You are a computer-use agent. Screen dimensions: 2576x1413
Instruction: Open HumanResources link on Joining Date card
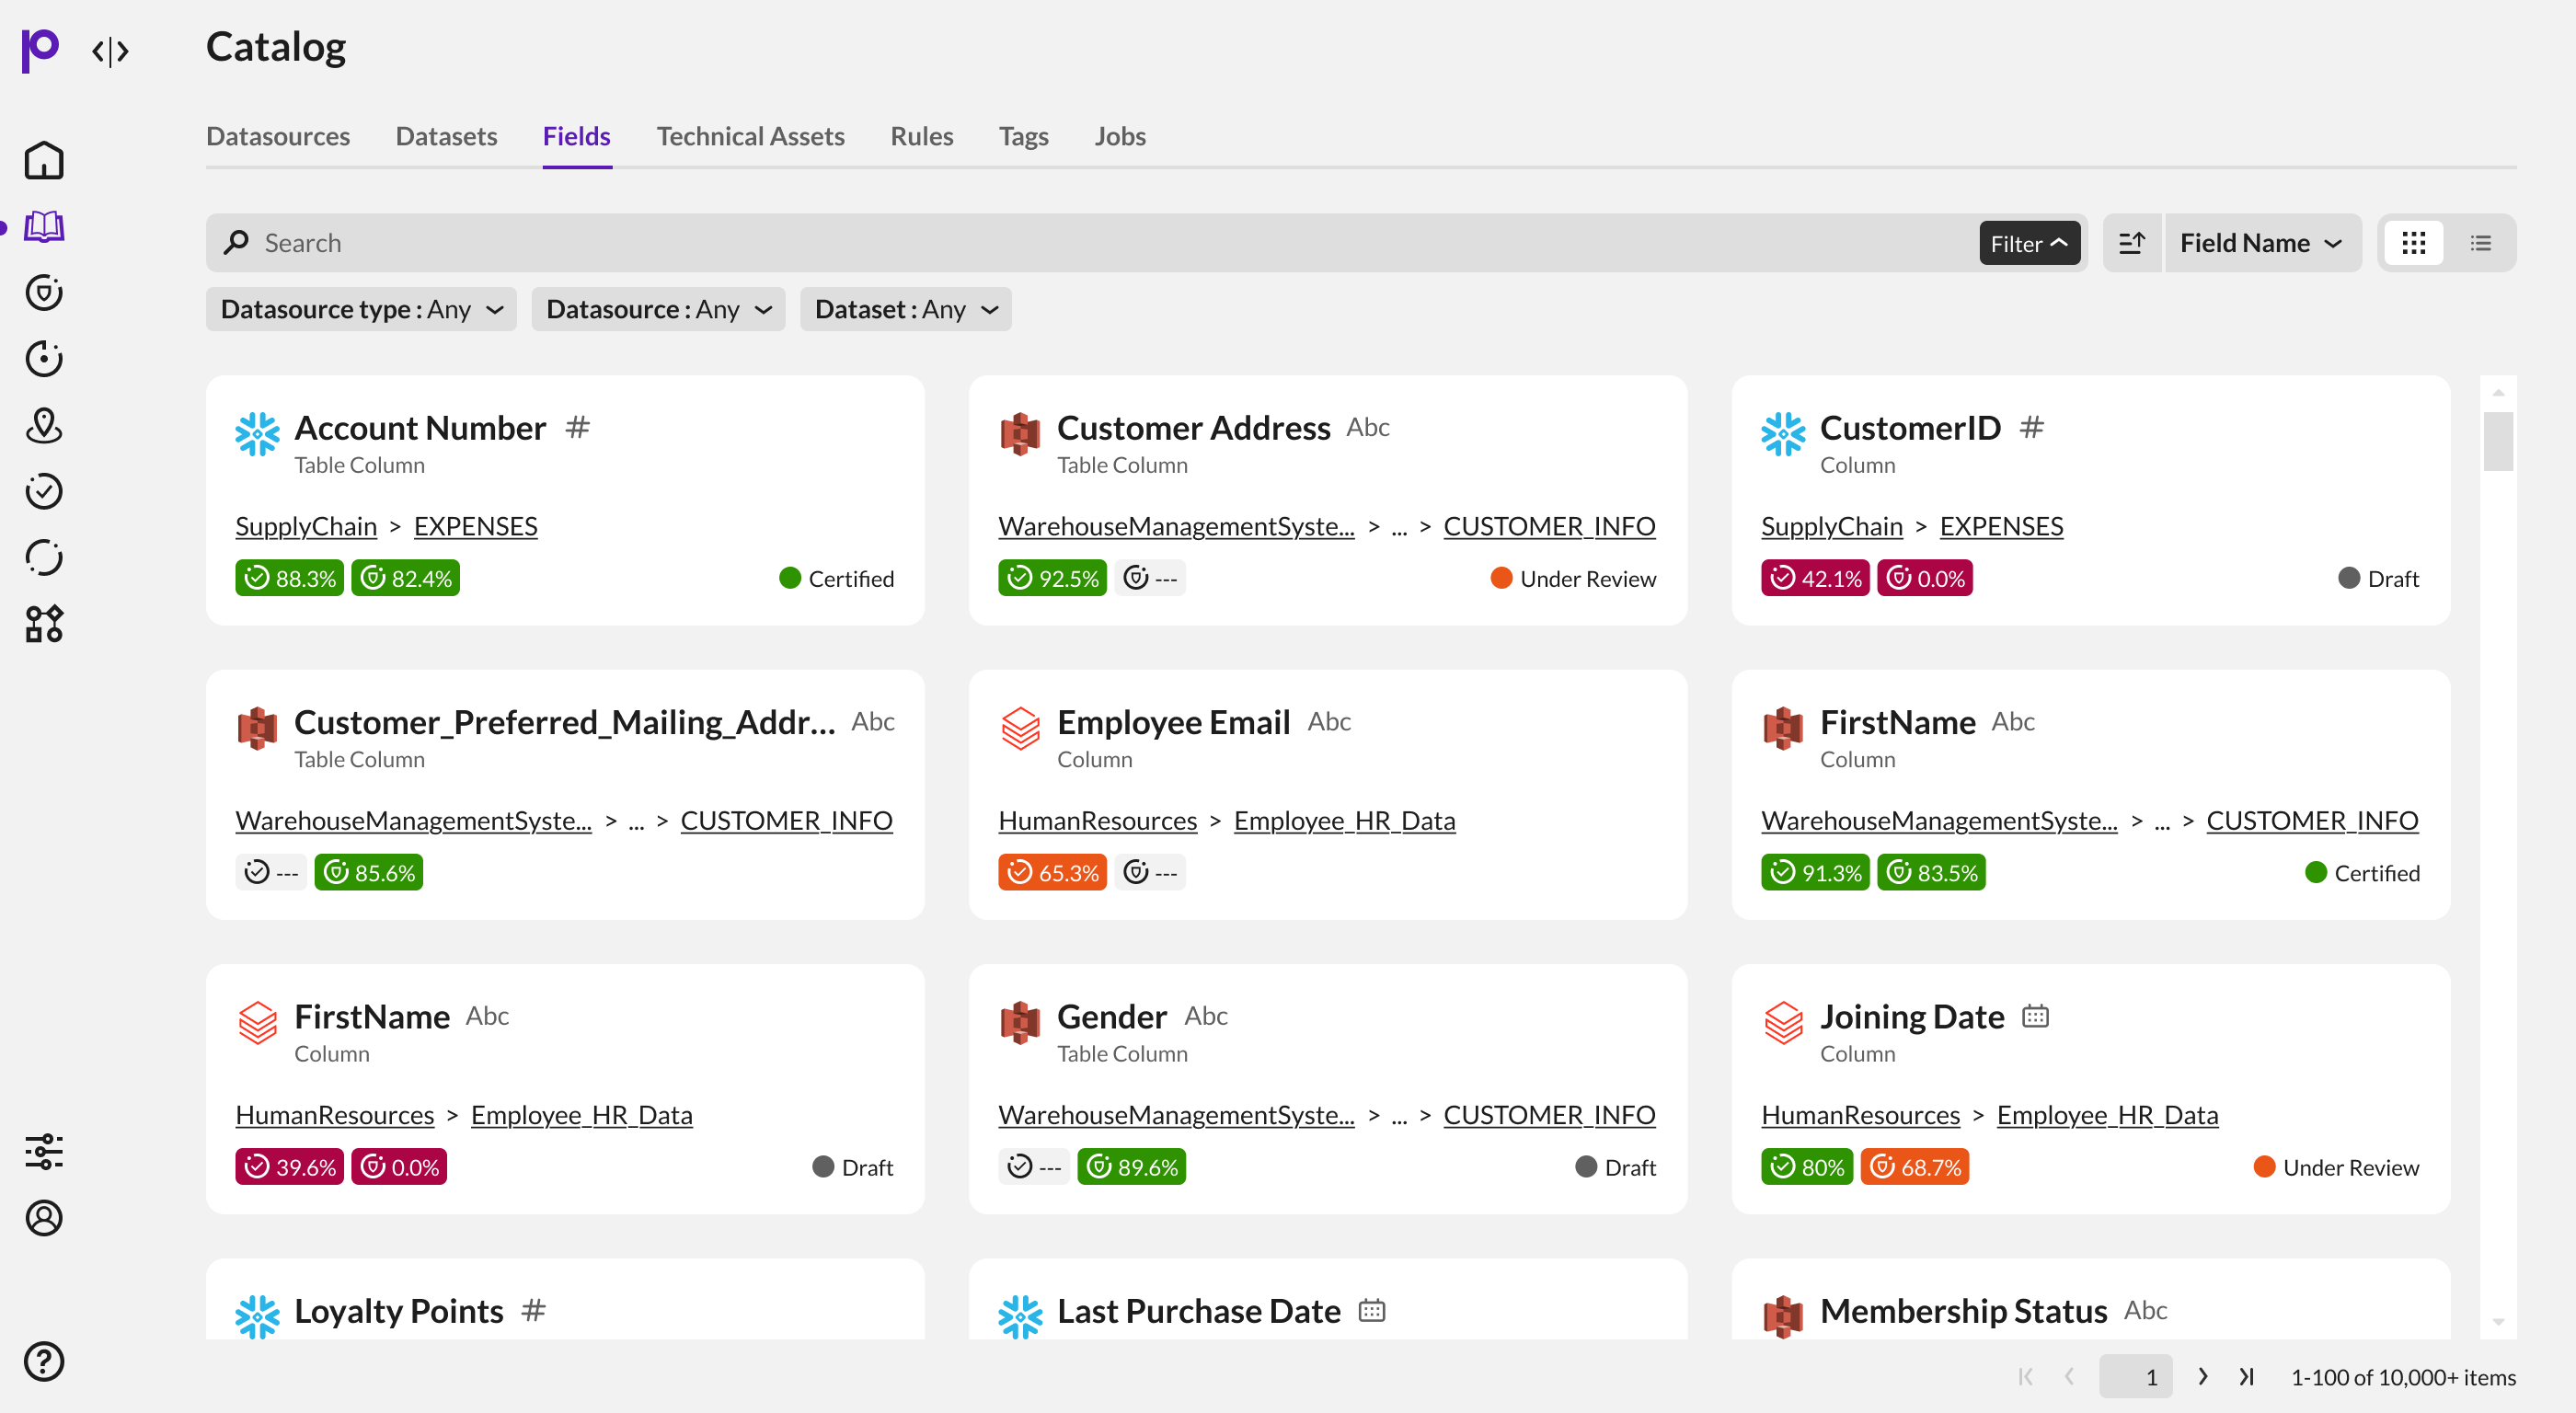(x=1860, y=1114)
